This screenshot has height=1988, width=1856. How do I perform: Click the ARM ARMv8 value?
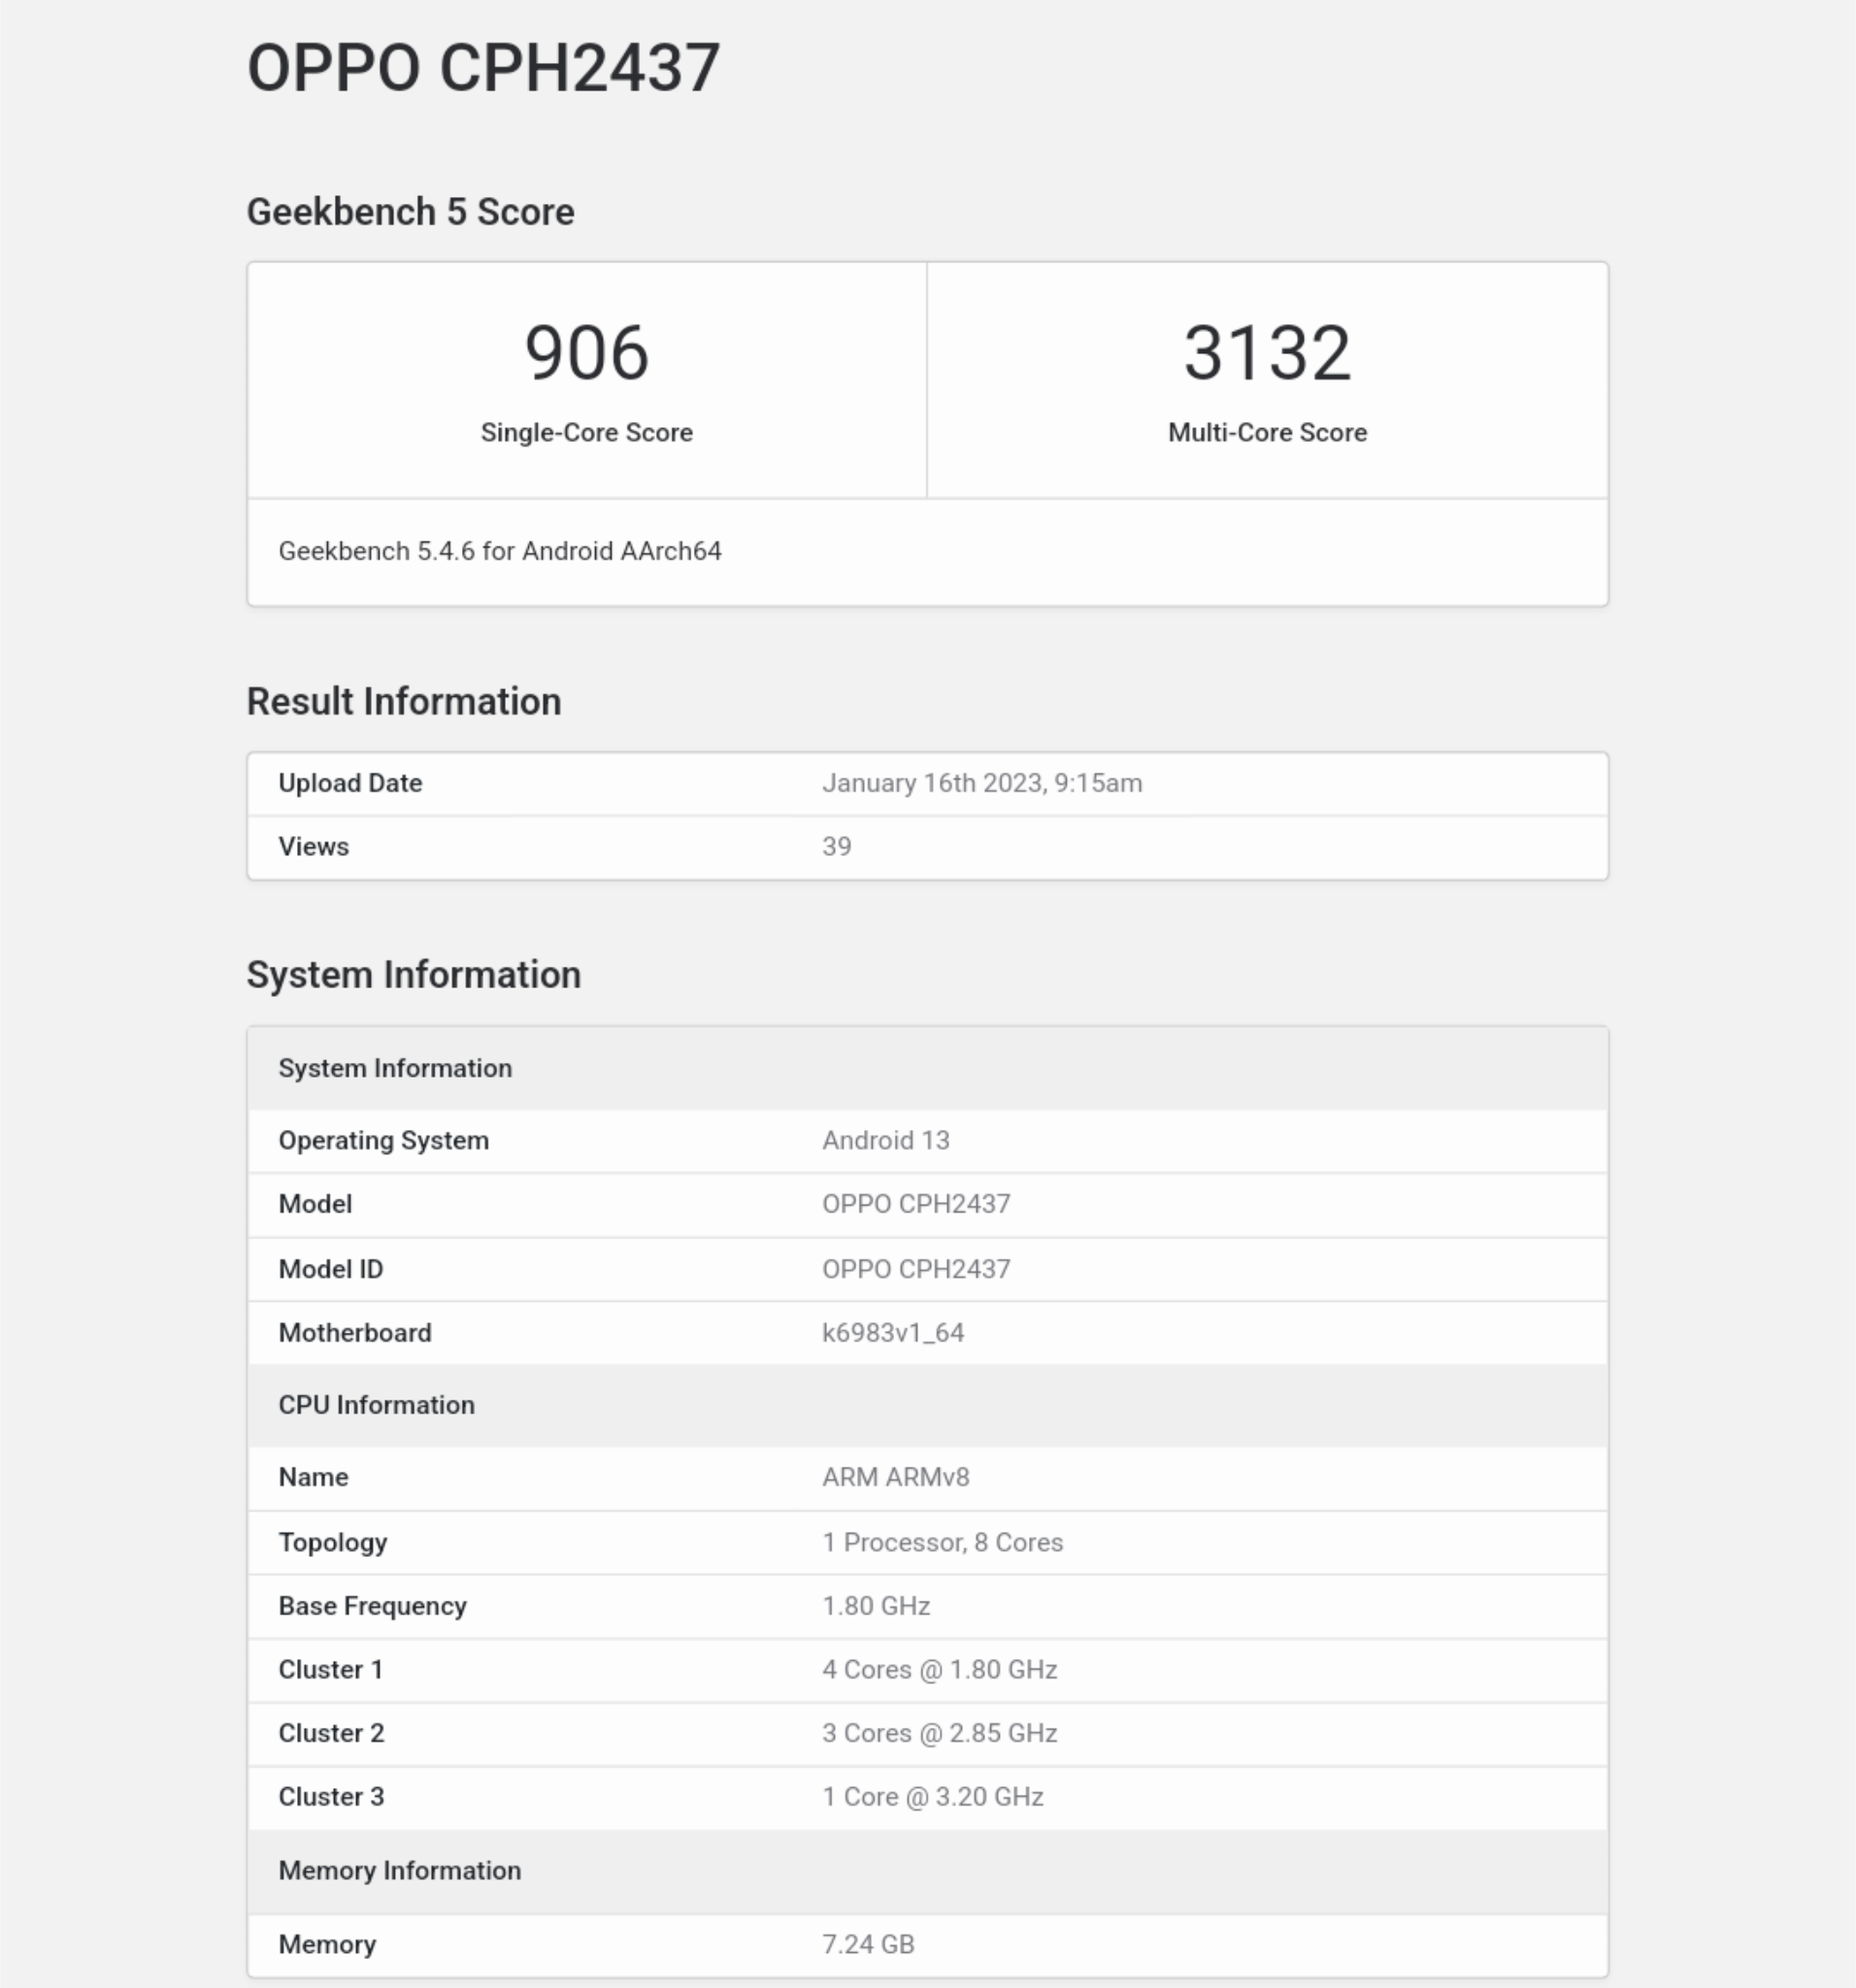click(x=896, y=1477)
